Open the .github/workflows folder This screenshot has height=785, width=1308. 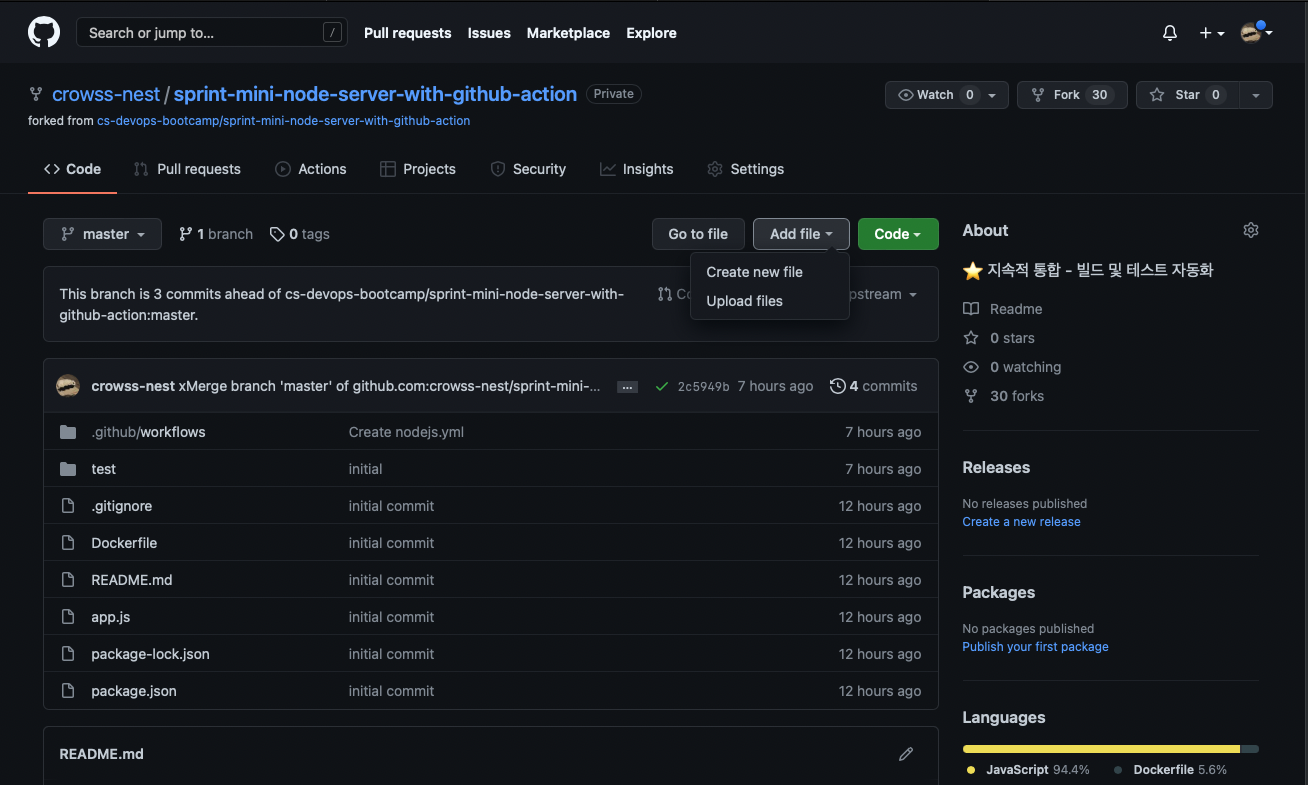tap(148, 432)
